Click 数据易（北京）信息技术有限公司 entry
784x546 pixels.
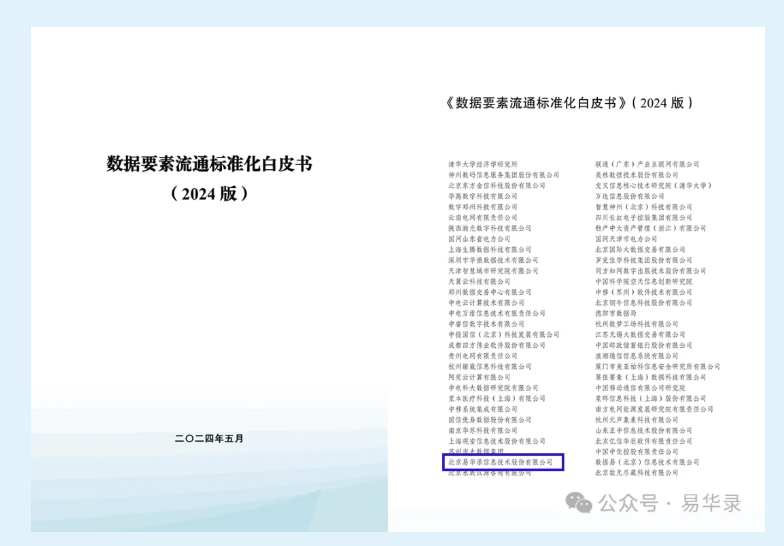(647, 462)
